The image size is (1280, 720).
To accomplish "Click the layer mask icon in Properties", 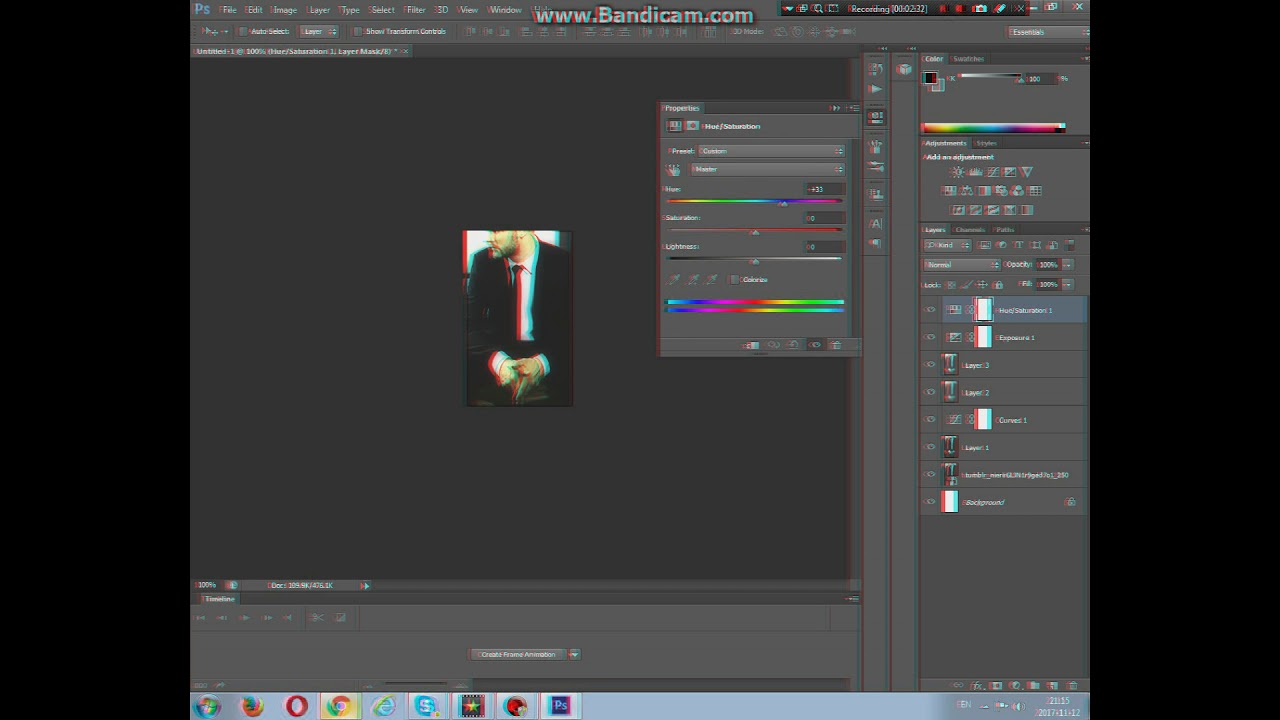I will tap(692, 126).
